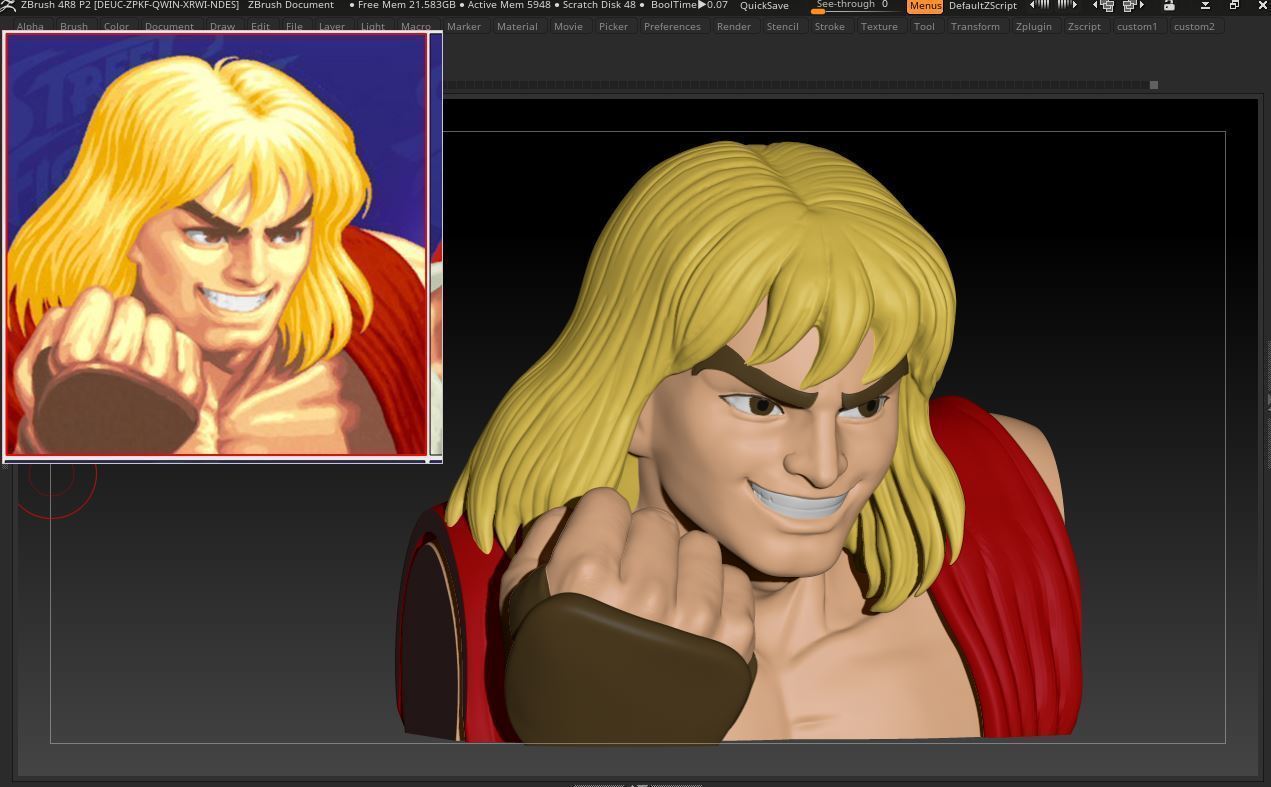
Task: Click the DefaultZScript button
Action: pos(983,6)
